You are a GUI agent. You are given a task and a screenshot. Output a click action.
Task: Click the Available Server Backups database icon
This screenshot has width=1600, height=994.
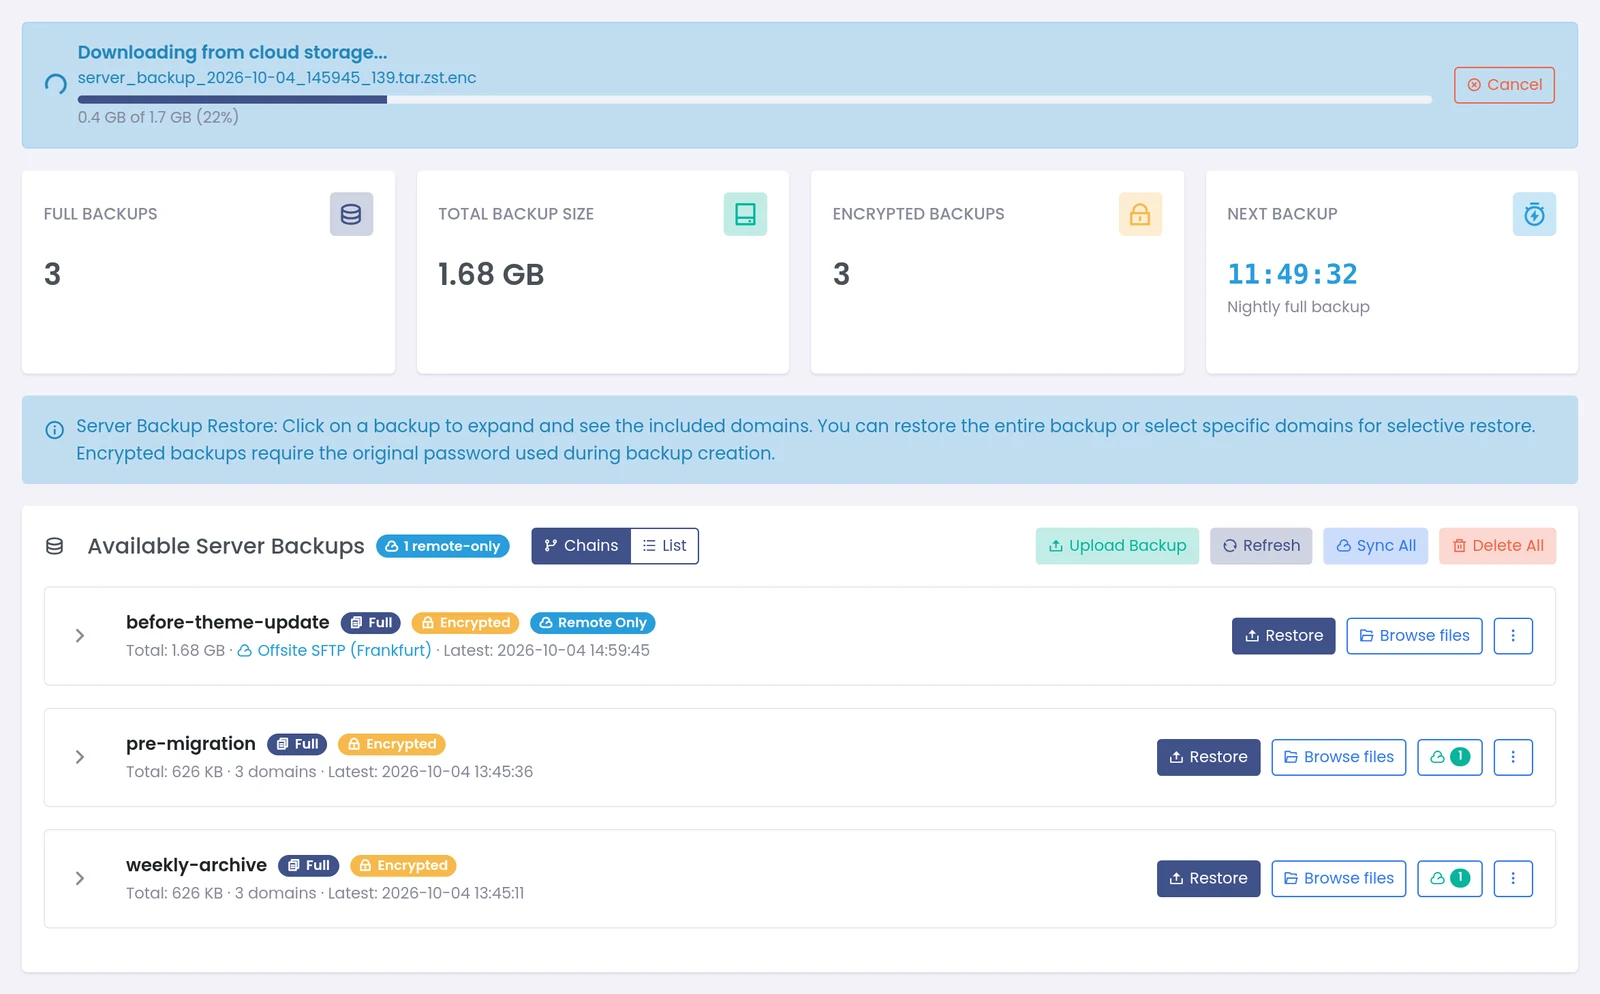[x=55, y=546]
